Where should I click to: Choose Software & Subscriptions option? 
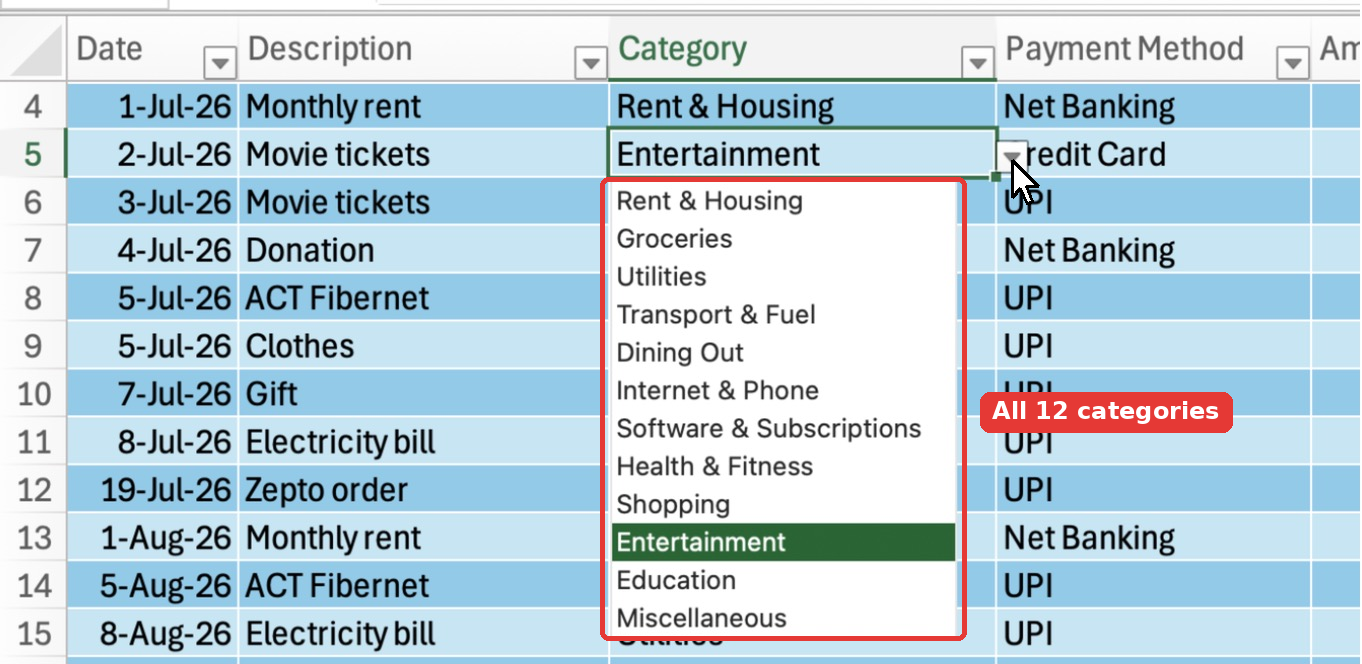pos(783,429)
